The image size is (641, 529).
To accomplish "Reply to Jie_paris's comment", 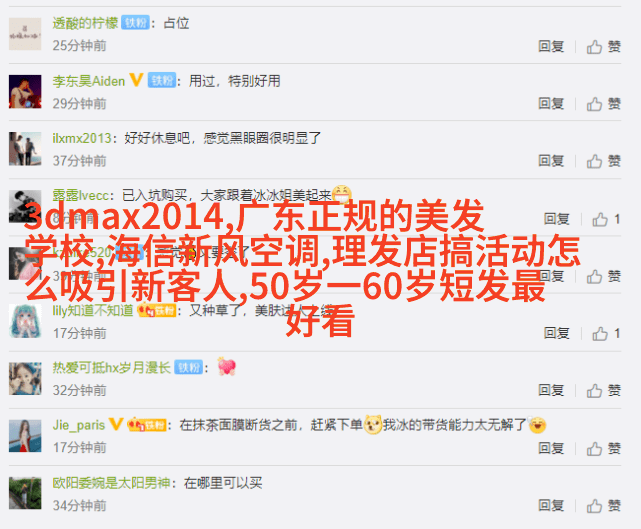I will coord(551,448).
